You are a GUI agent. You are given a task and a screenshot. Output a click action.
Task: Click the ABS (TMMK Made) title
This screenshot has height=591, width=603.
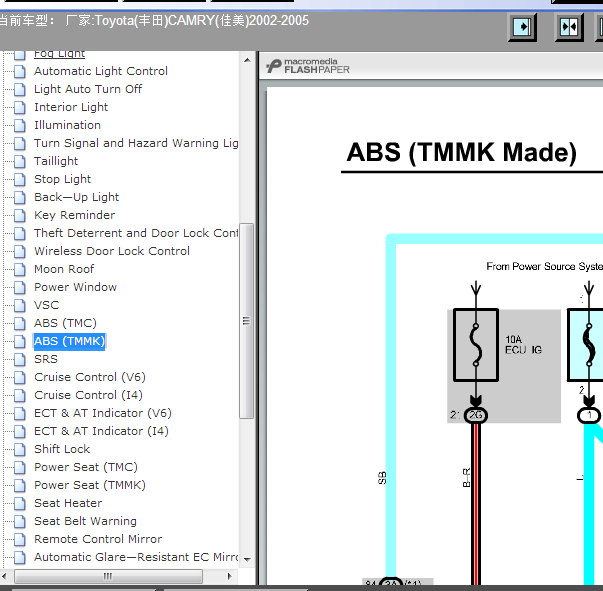461,152
